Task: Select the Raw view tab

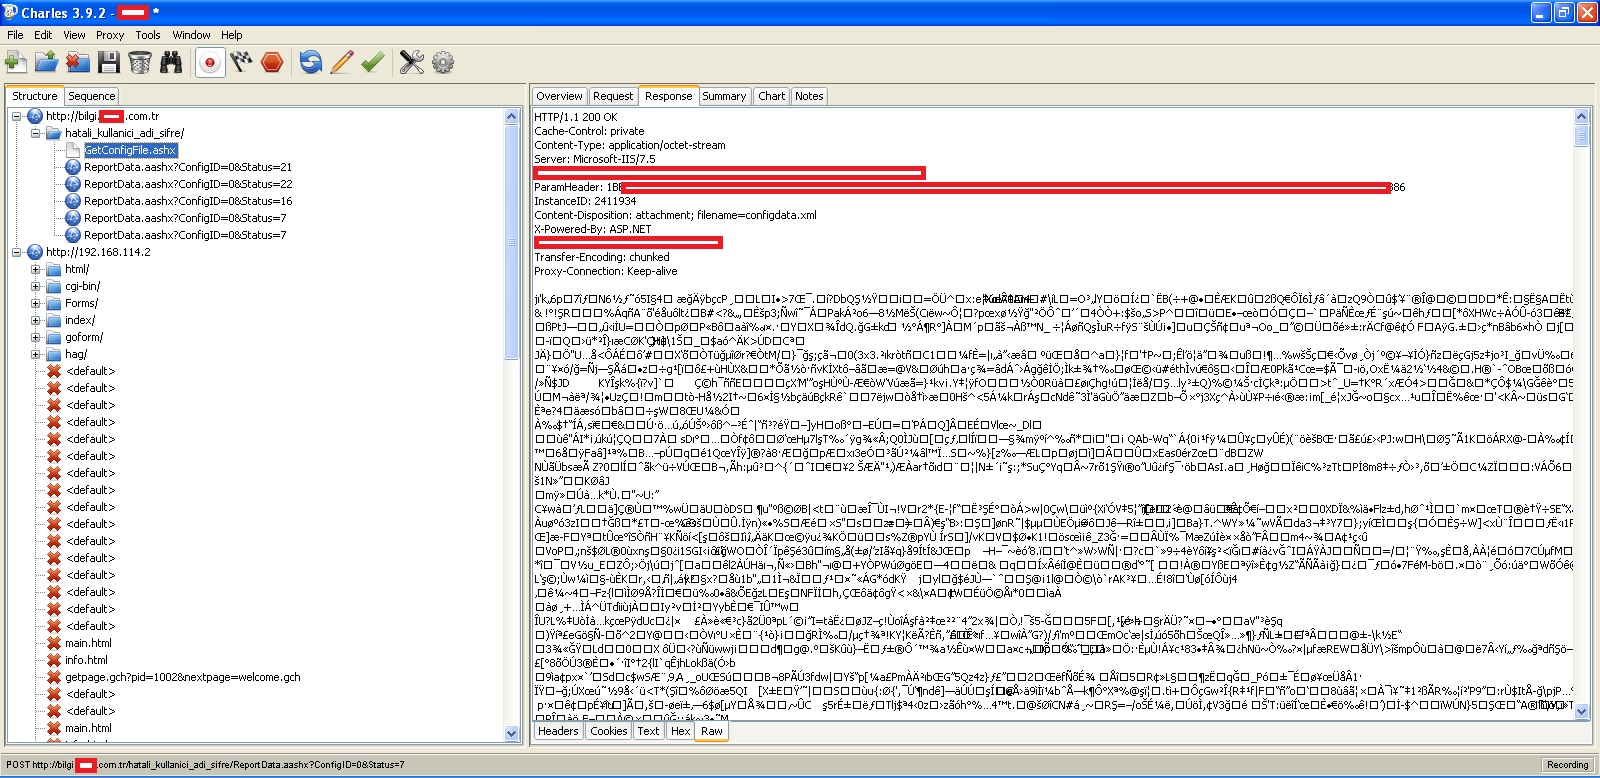Action: coord(712,731)
